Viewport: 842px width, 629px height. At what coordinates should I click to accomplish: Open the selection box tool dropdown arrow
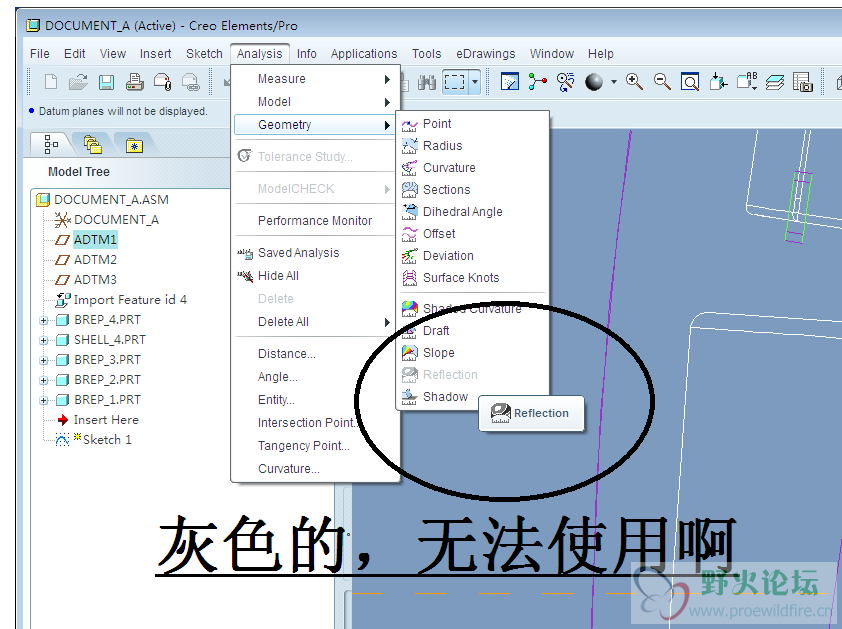(x=475, y=82)
